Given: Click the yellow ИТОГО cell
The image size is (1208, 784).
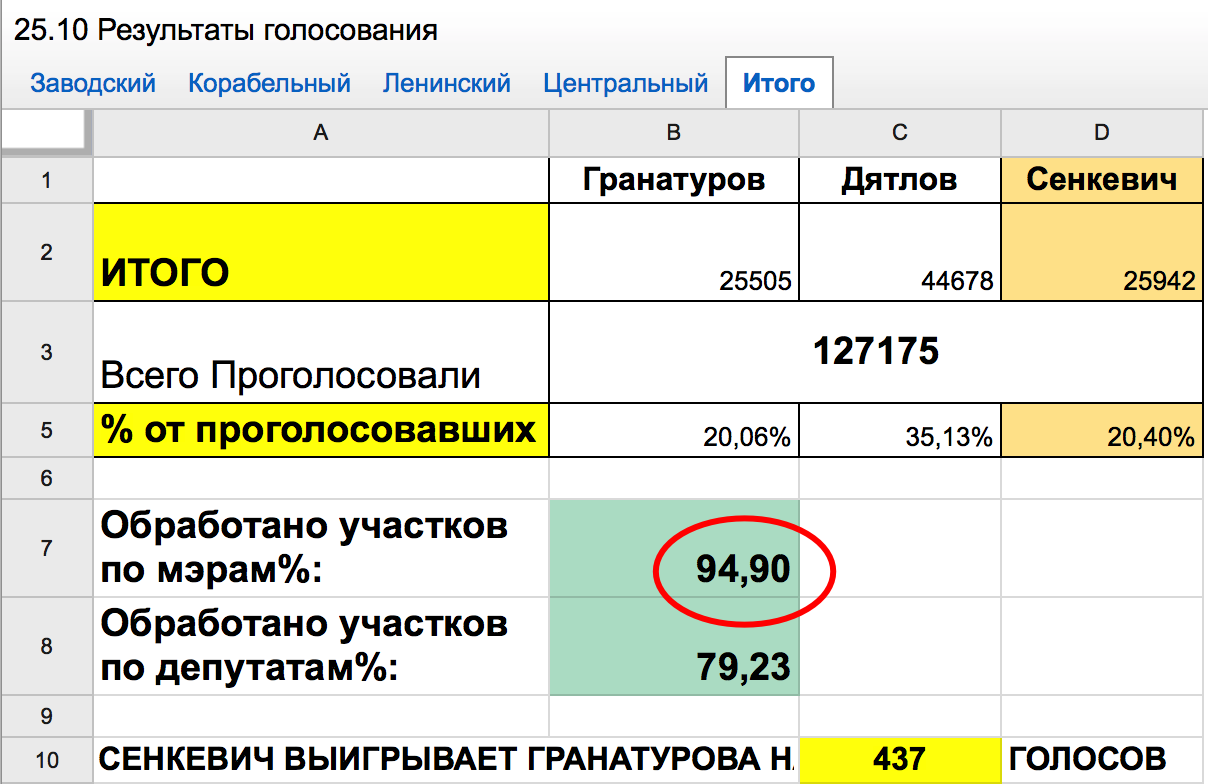Looking at the screenshot, I should 320,252.
